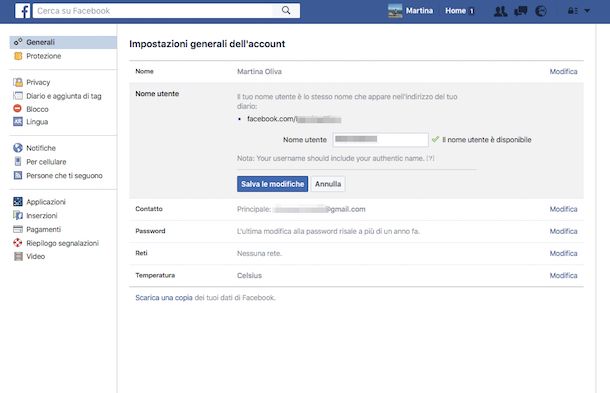This screenshot has width=610, height=393.
Task: Open the messages icon in top bar
Action: click(x=521, y=11)
